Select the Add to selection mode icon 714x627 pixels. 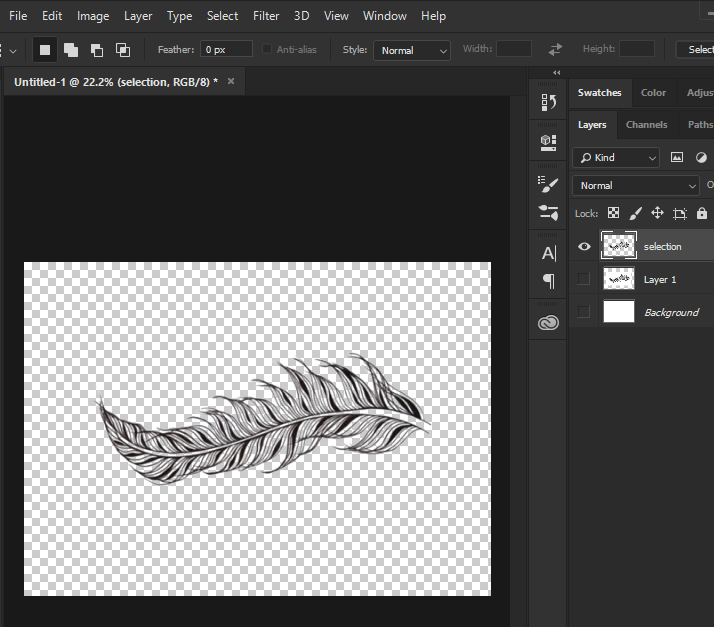click(71, 50)
